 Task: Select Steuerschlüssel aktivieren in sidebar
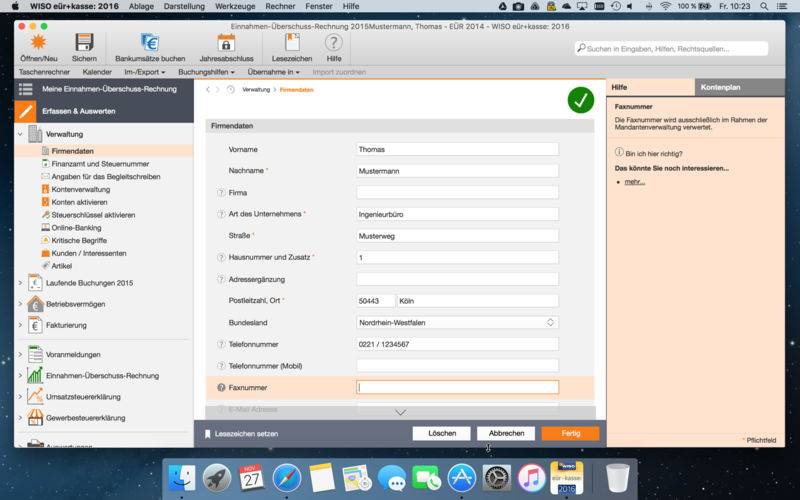[93, 215]
